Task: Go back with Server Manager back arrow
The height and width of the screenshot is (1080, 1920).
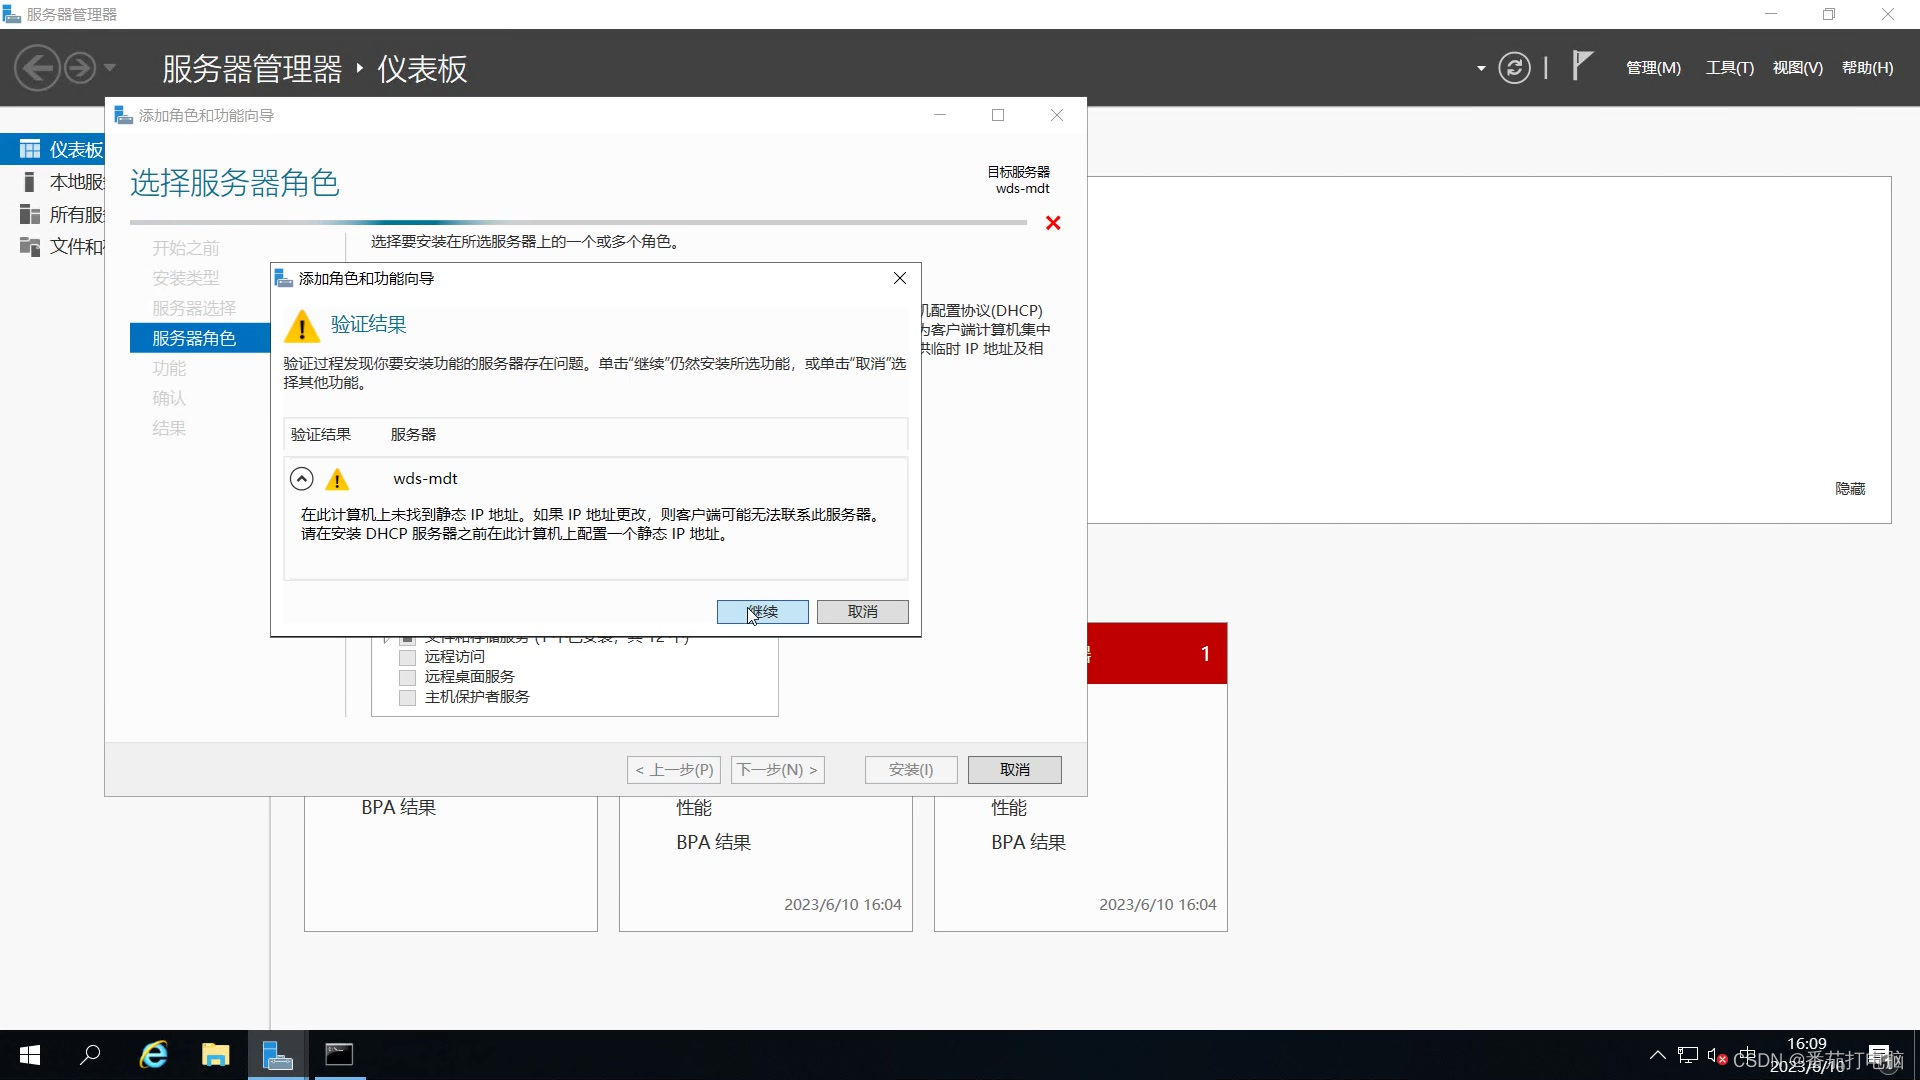Action: coord(37,68)
